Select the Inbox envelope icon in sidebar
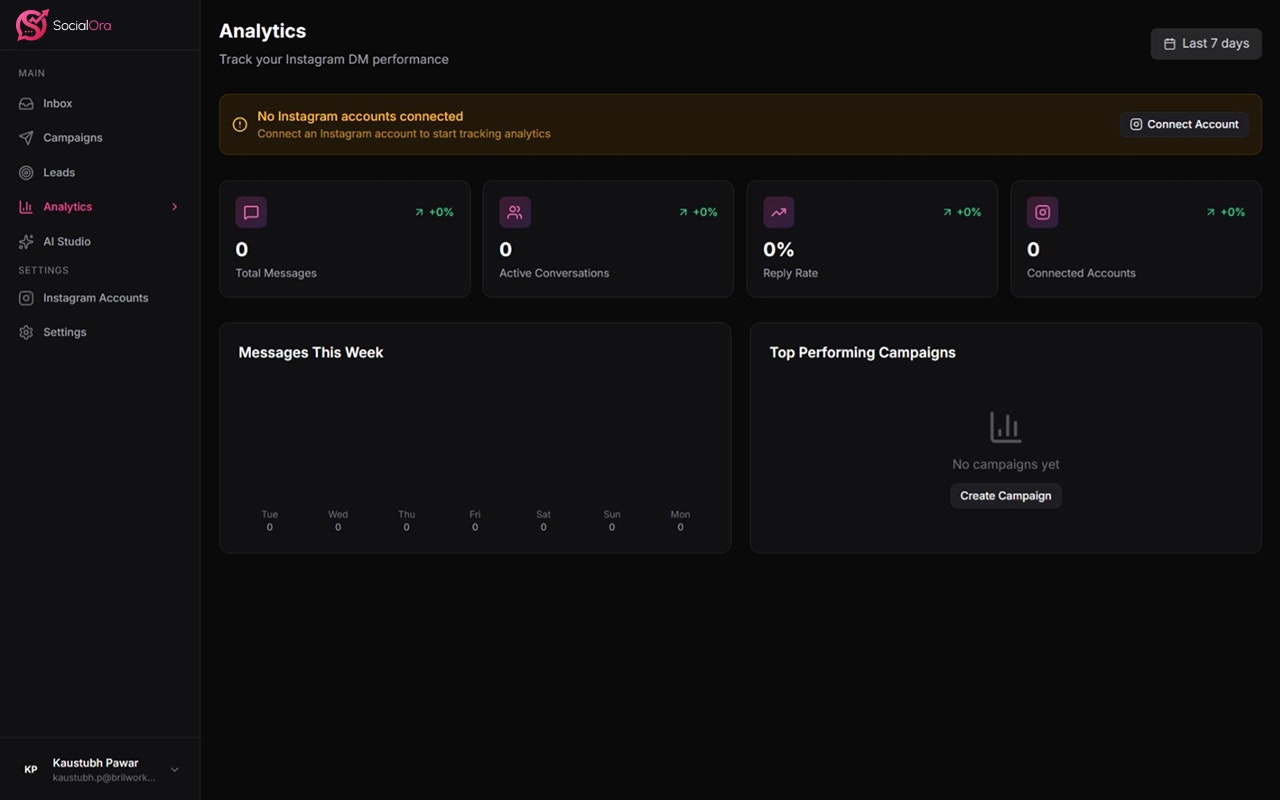1280x800 pixels. (x=25, y=103)
